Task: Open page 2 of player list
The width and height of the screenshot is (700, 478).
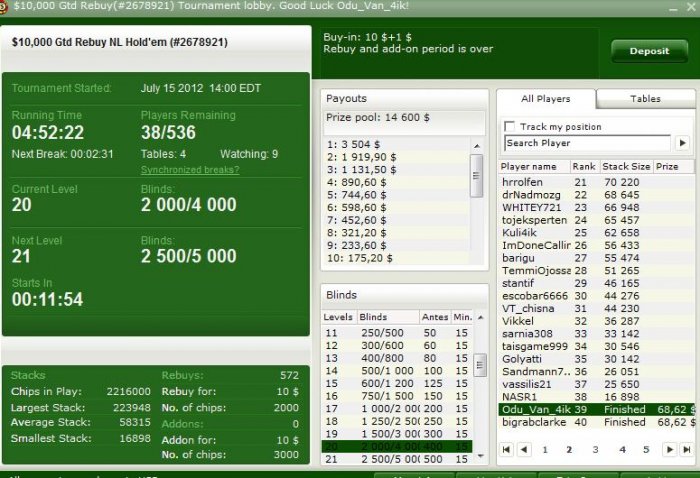Action: (569, 449)
